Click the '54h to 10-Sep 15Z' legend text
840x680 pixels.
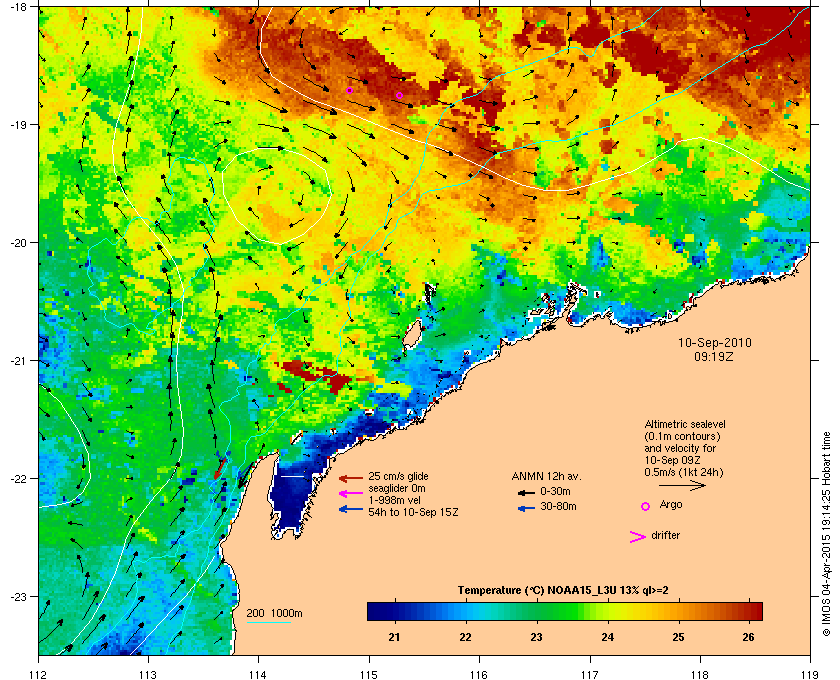413,512
